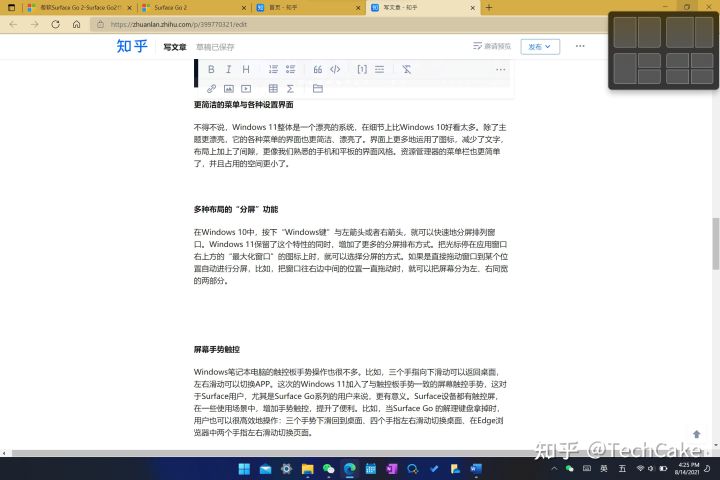Clear text formatting in the editor
This screenshot has height=480, width=720.
point(406,69)
